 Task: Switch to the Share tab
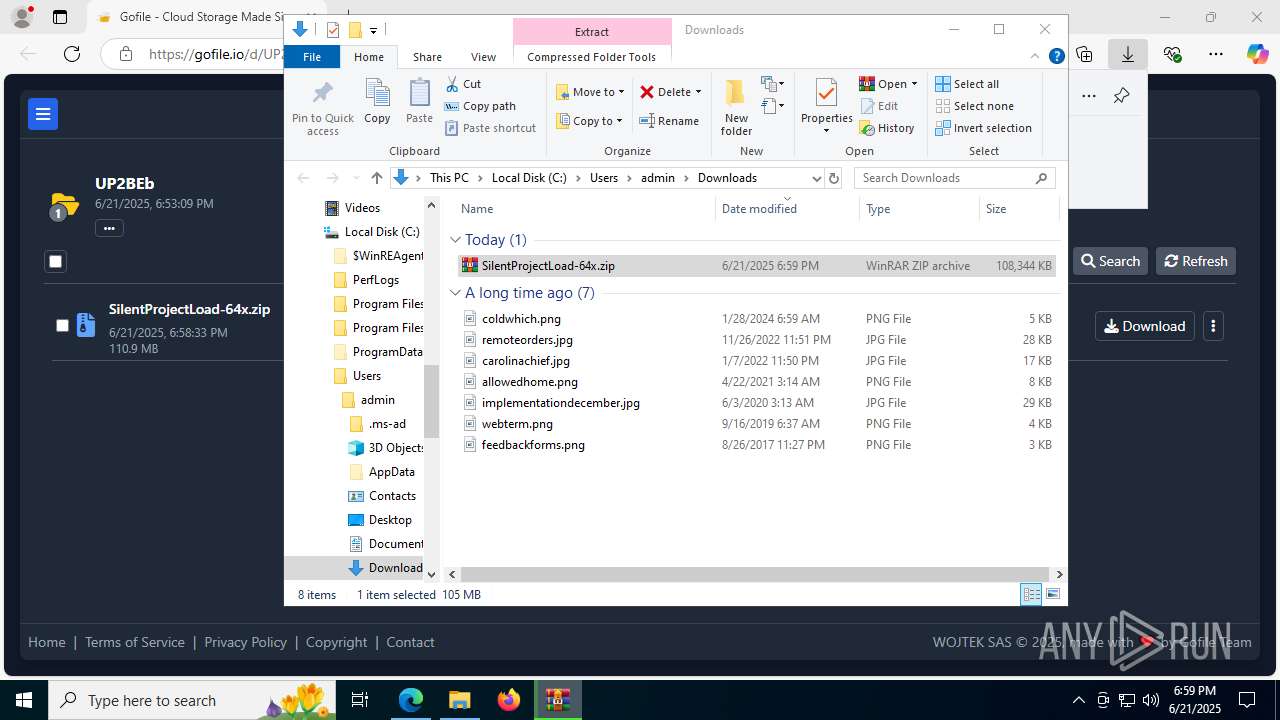pyautogui.click(x=427, y=57)
